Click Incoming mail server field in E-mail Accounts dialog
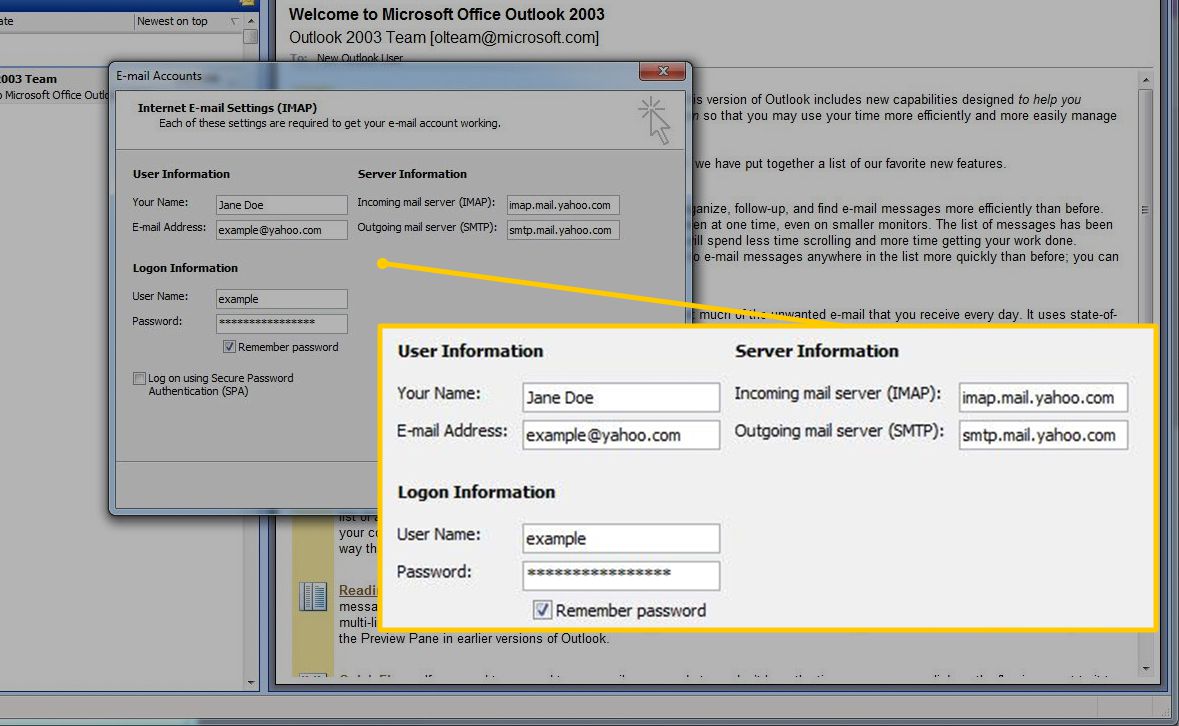The image size is (1179, 726). [562, 204]
